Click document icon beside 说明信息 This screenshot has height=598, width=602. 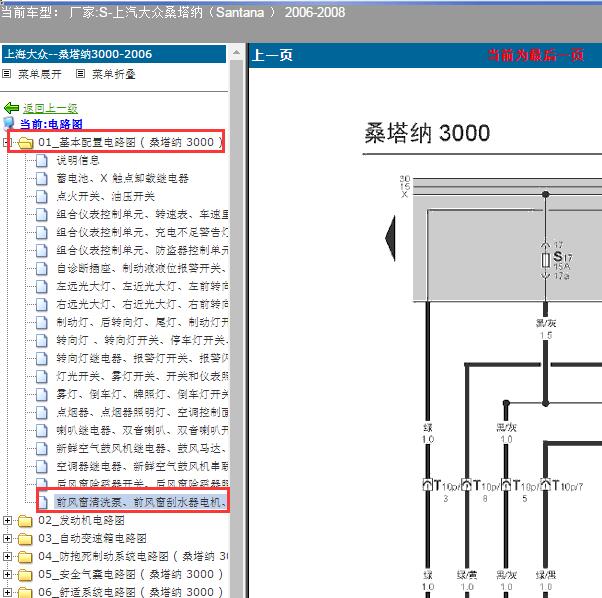click(x=41, y=160)
